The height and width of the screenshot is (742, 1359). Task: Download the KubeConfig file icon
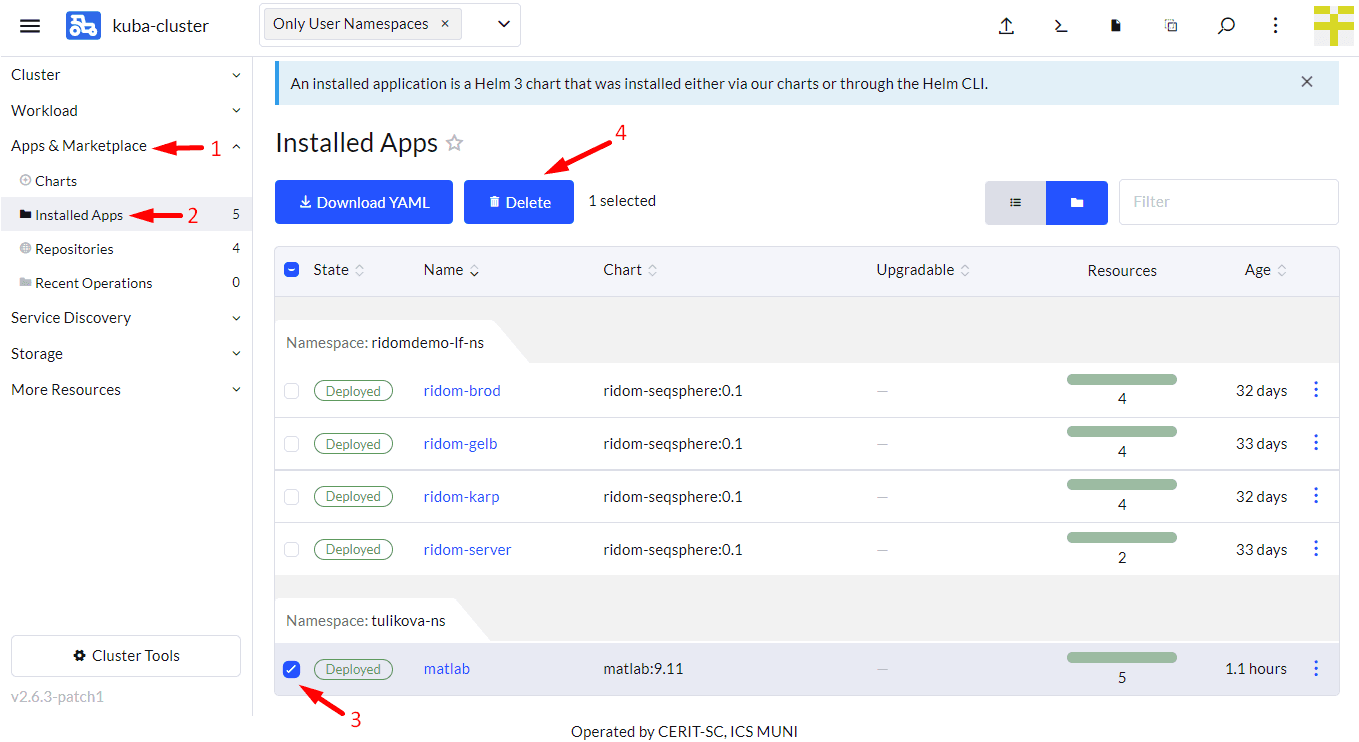pos(1116,26)
